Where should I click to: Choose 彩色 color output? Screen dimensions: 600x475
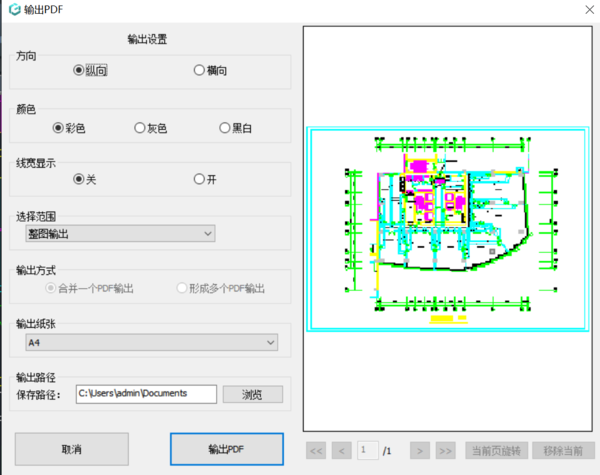pos(58,128)
